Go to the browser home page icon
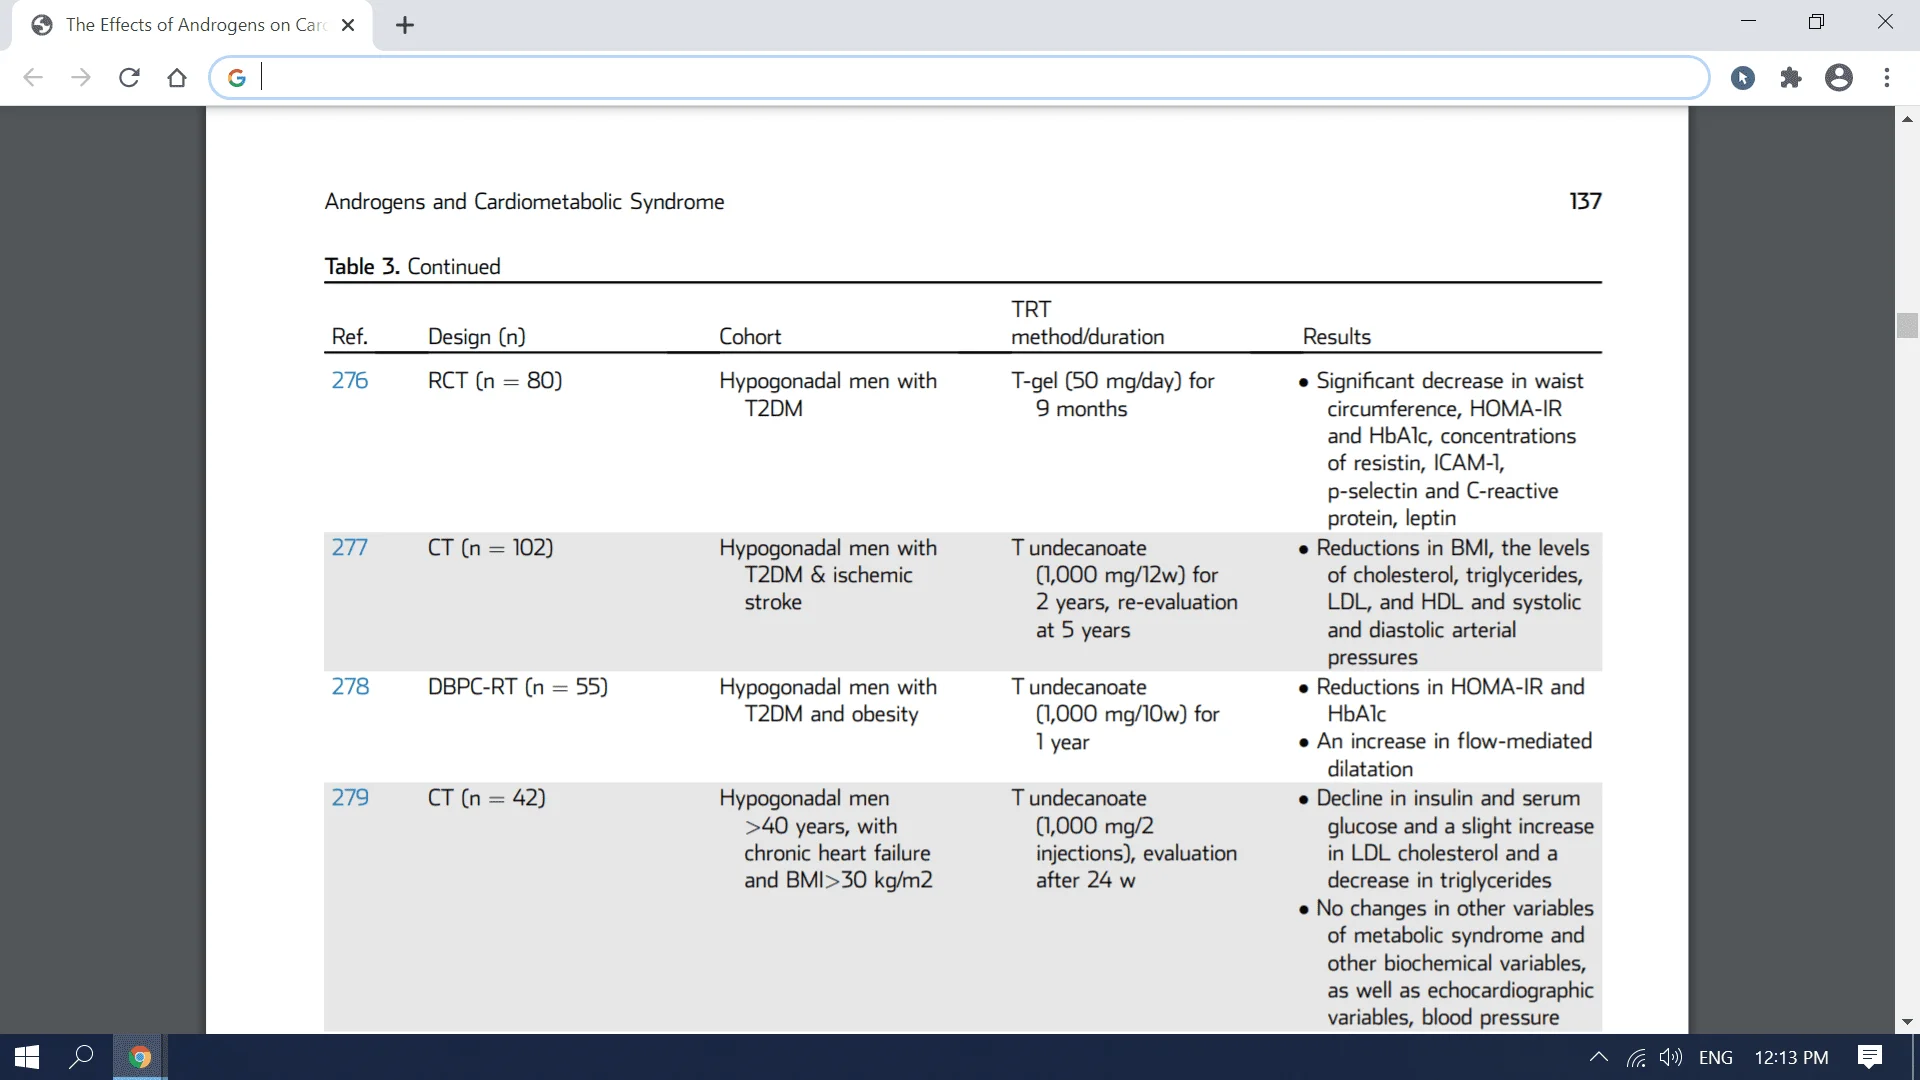 (x=177, y=78)
